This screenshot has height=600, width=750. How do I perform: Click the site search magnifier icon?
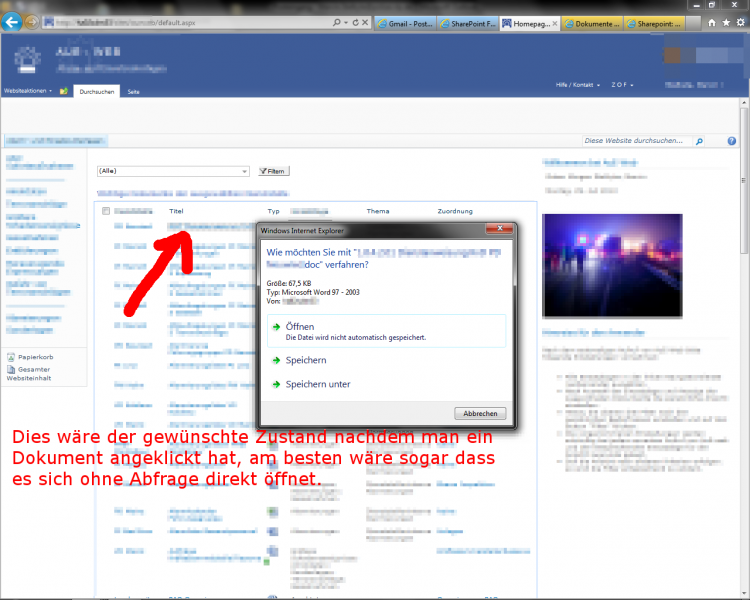(699, 141)
